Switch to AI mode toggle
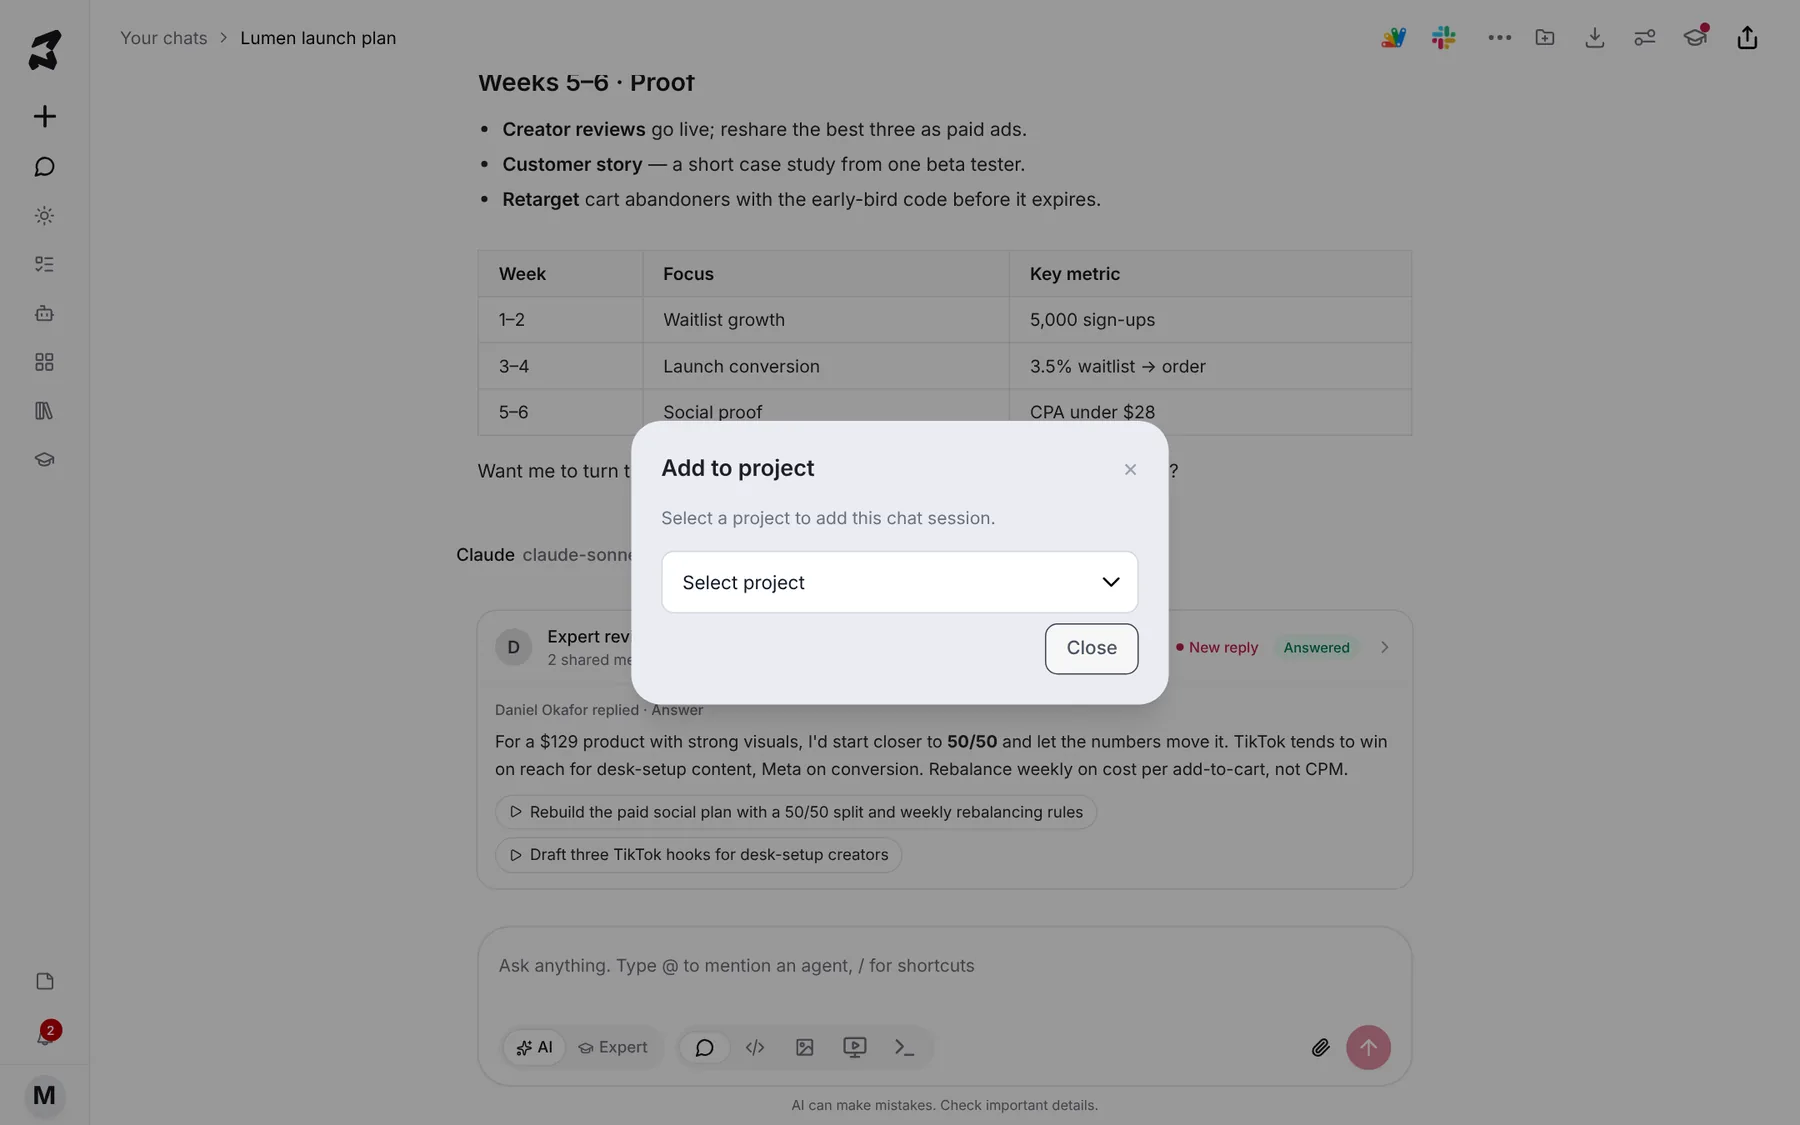The image size is (1800, 1125). point(534,1047)
